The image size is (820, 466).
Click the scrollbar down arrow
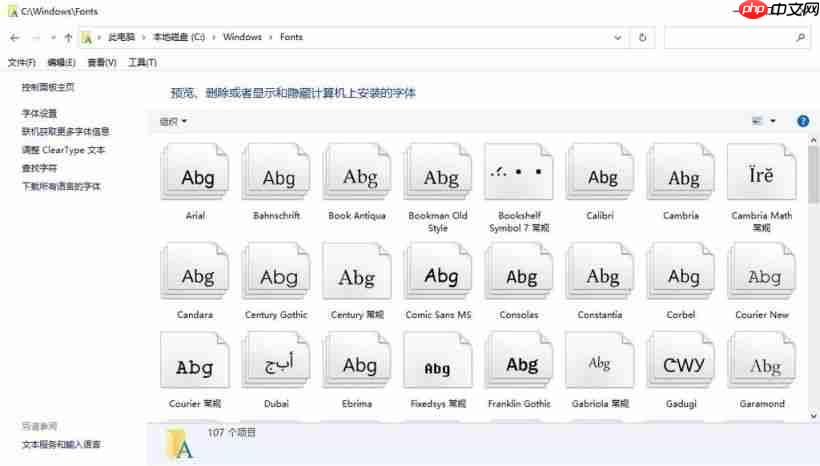813,416
